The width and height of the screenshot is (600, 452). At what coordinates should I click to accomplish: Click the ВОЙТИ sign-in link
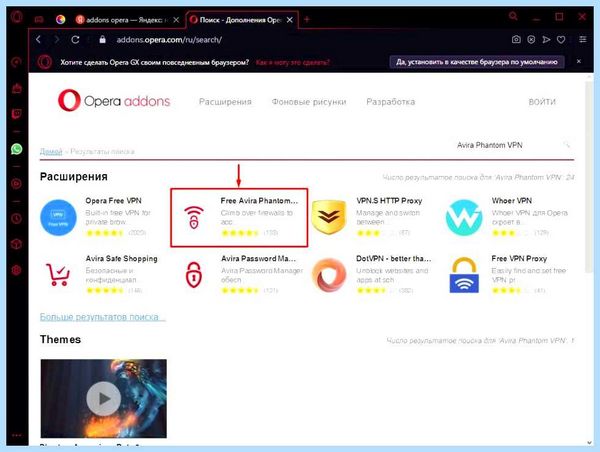coord(542,102)
